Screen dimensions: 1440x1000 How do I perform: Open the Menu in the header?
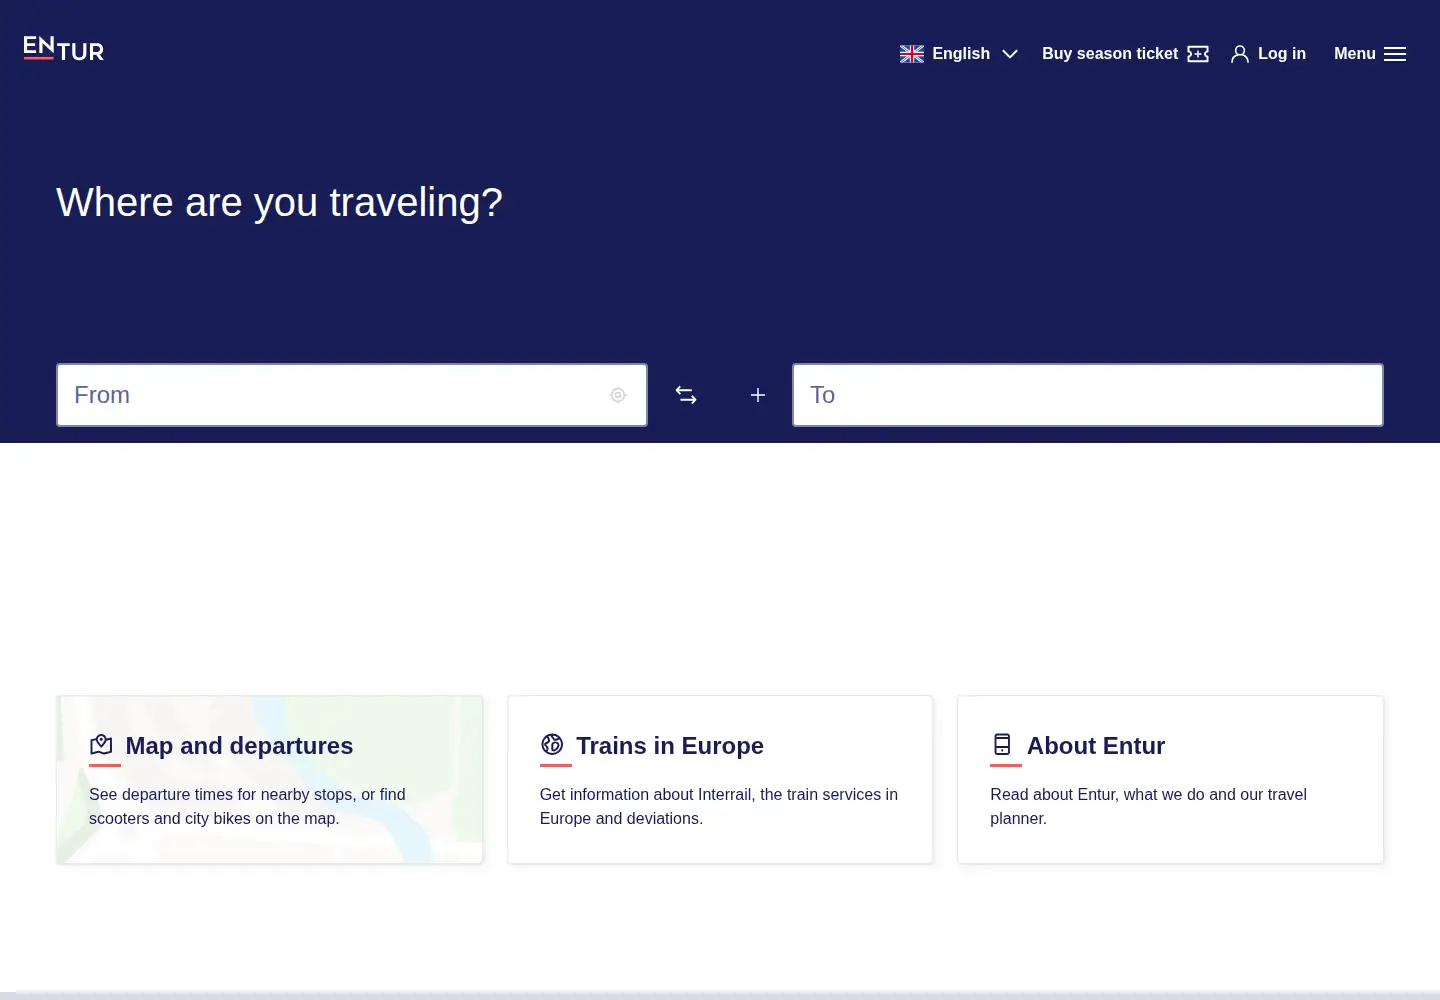pyautogui.click(x=1370, y=54)
